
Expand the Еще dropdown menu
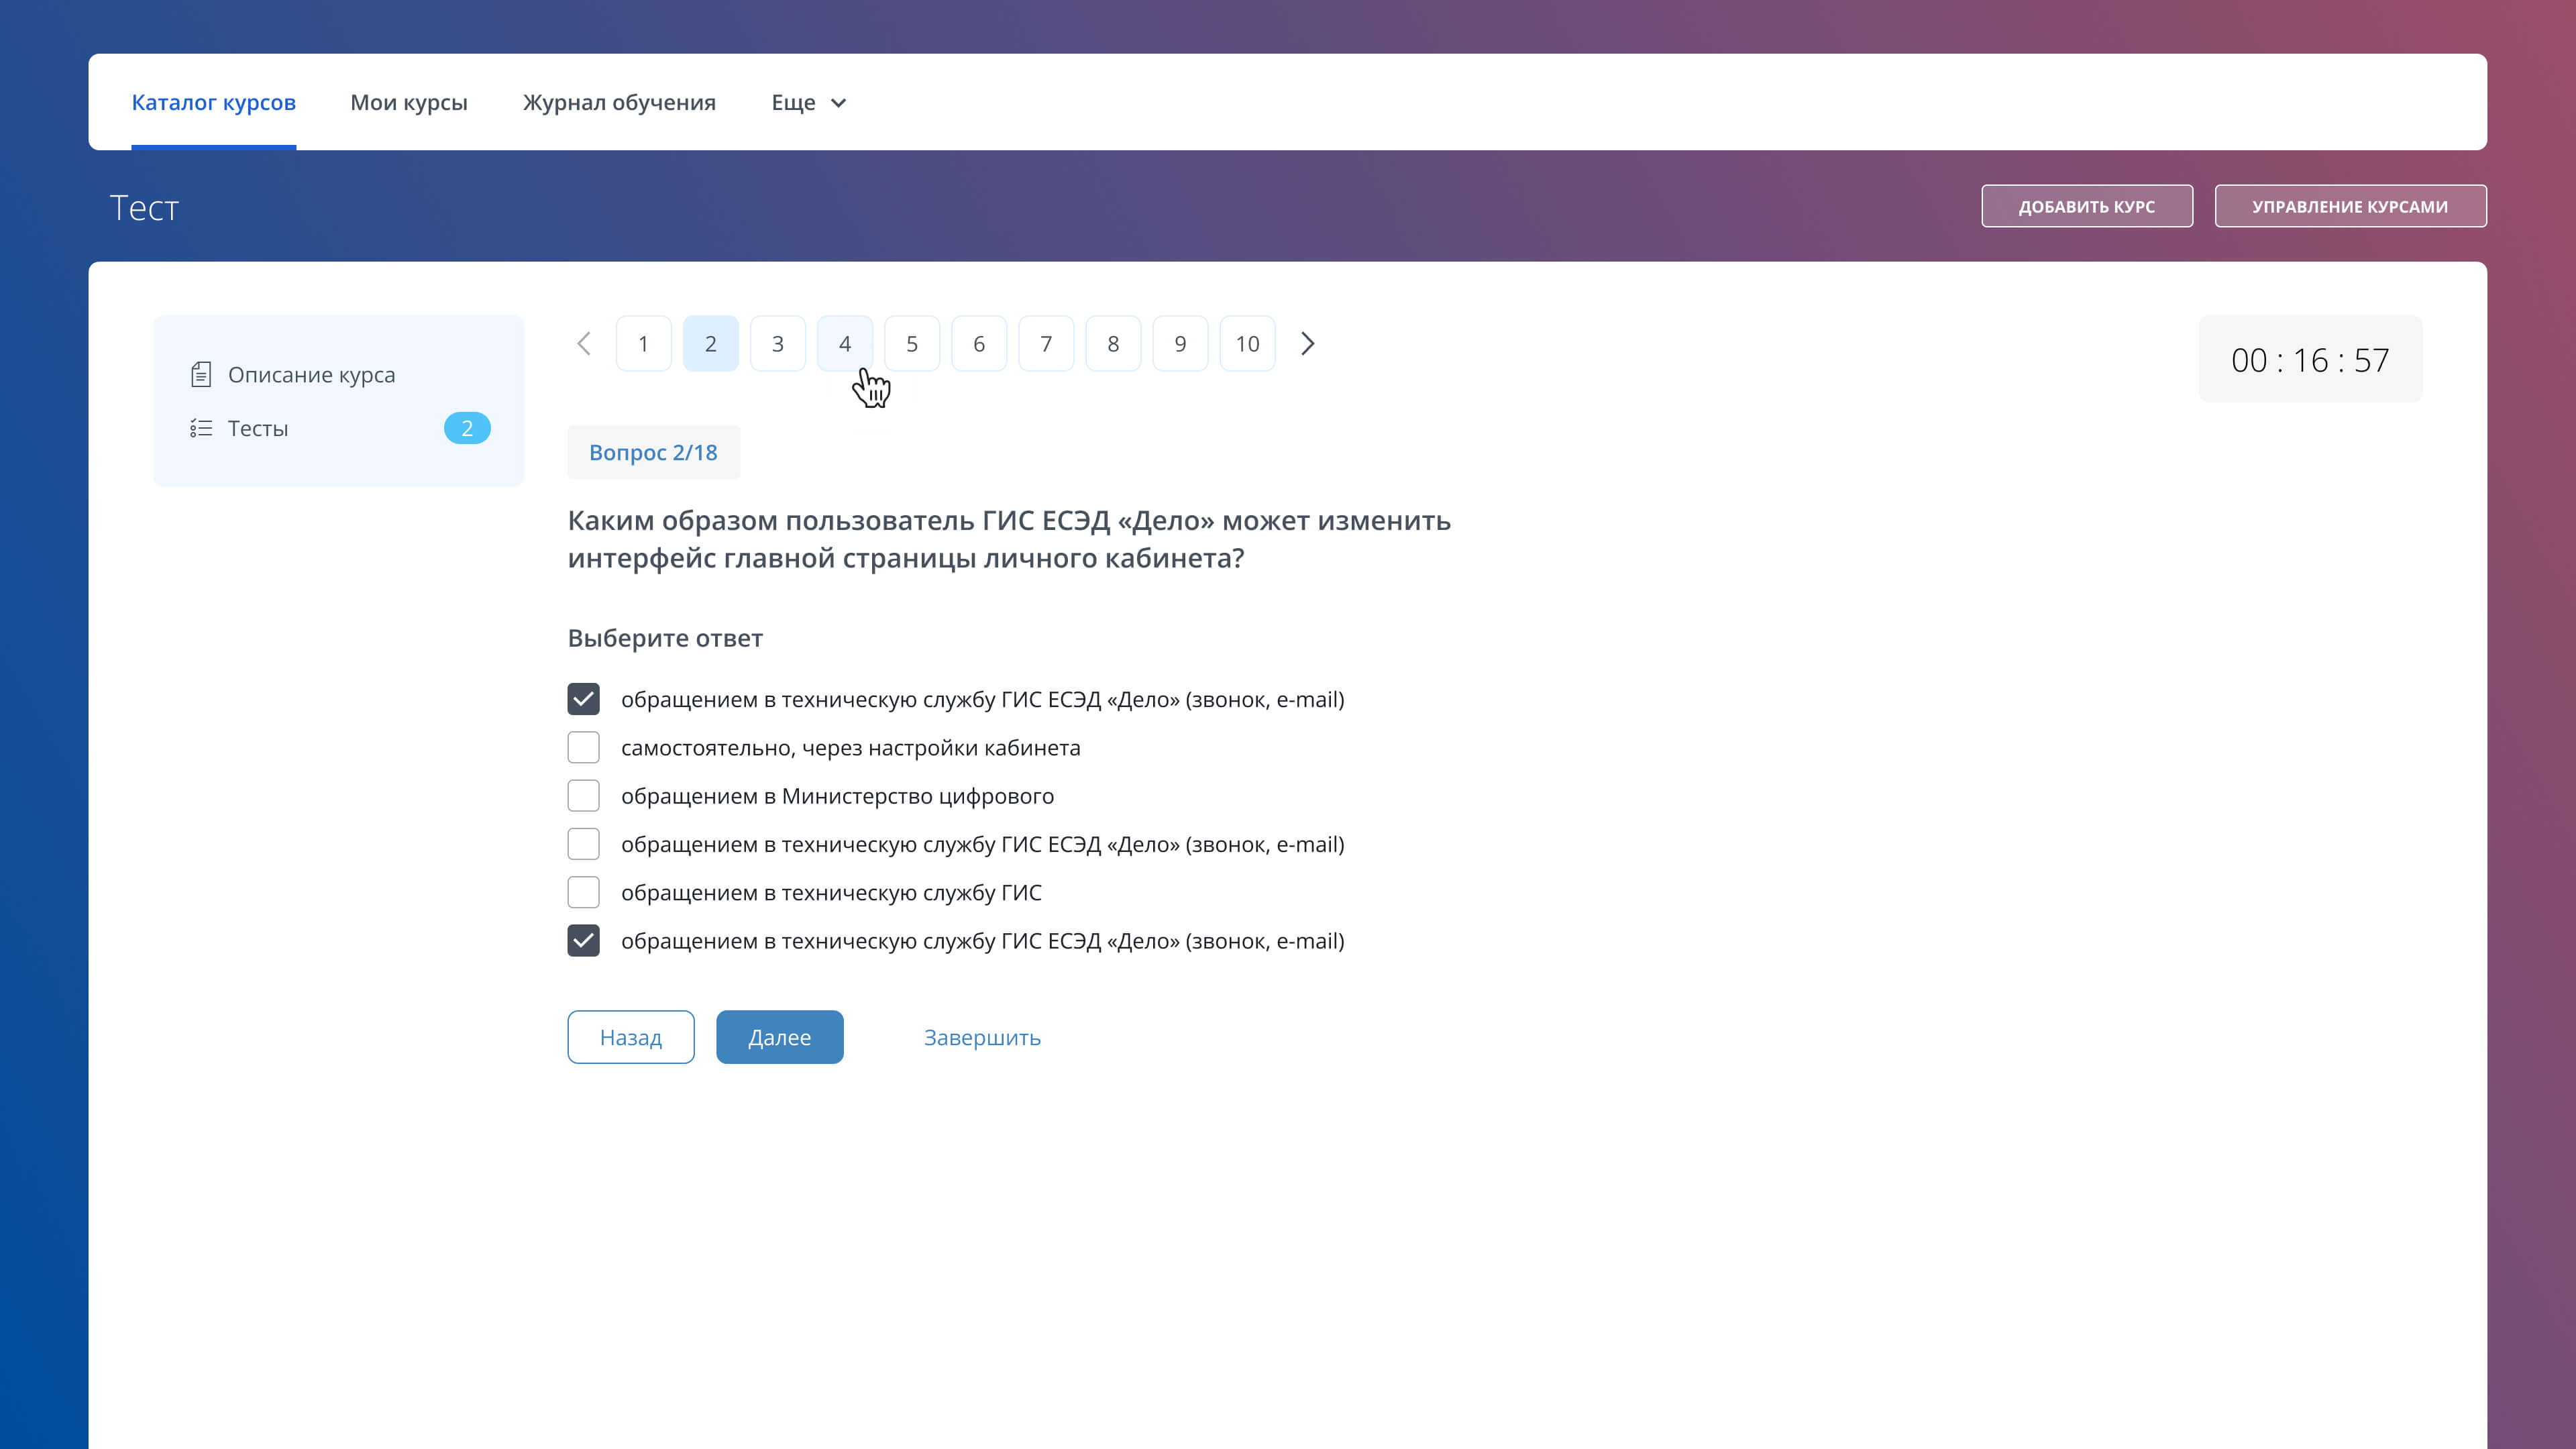[x=808, y=103]
